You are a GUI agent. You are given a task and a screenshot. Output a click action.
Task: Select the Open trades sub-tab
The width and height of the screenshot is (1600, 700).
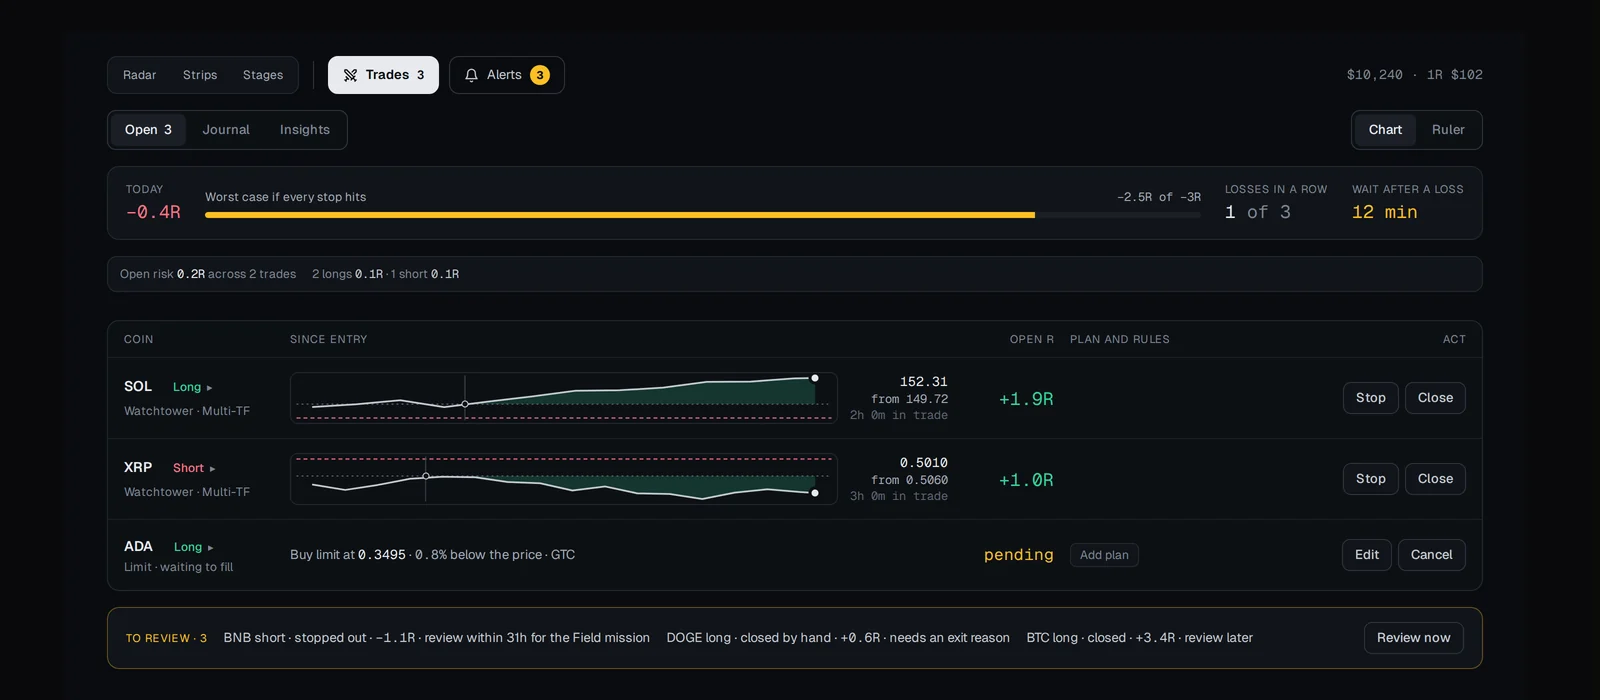tap(148, 130)
